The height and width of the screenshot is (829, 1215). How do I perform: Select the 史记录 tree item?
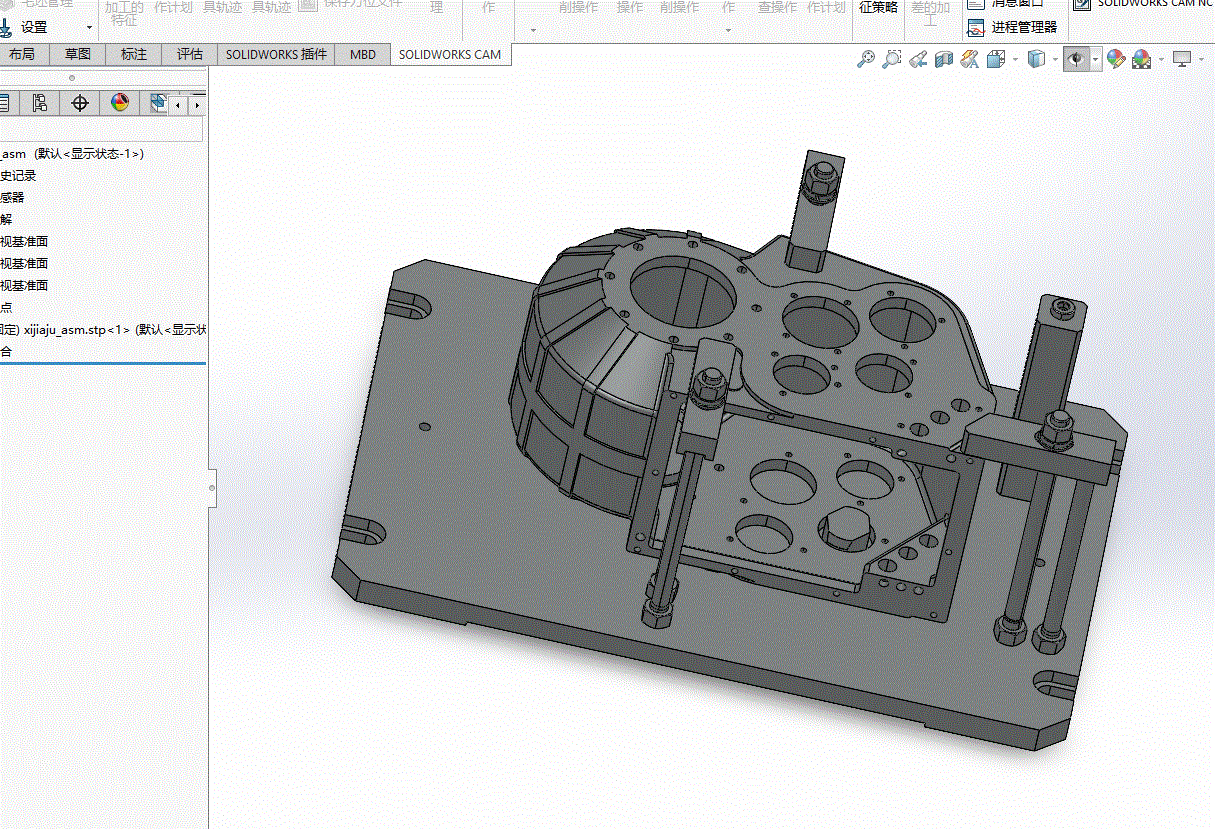pyautogui.click(x=18, y=176)
